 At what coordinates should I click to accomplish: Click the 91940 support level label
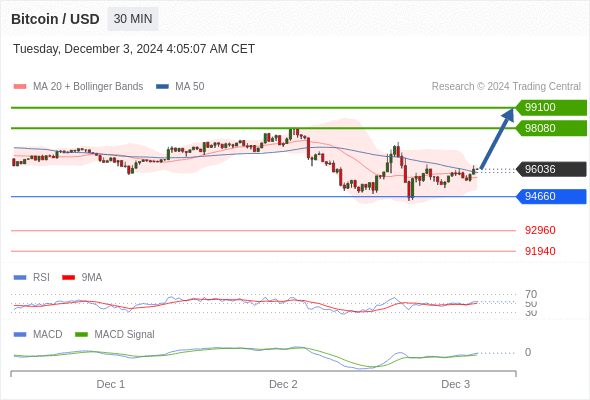(540, 251)
